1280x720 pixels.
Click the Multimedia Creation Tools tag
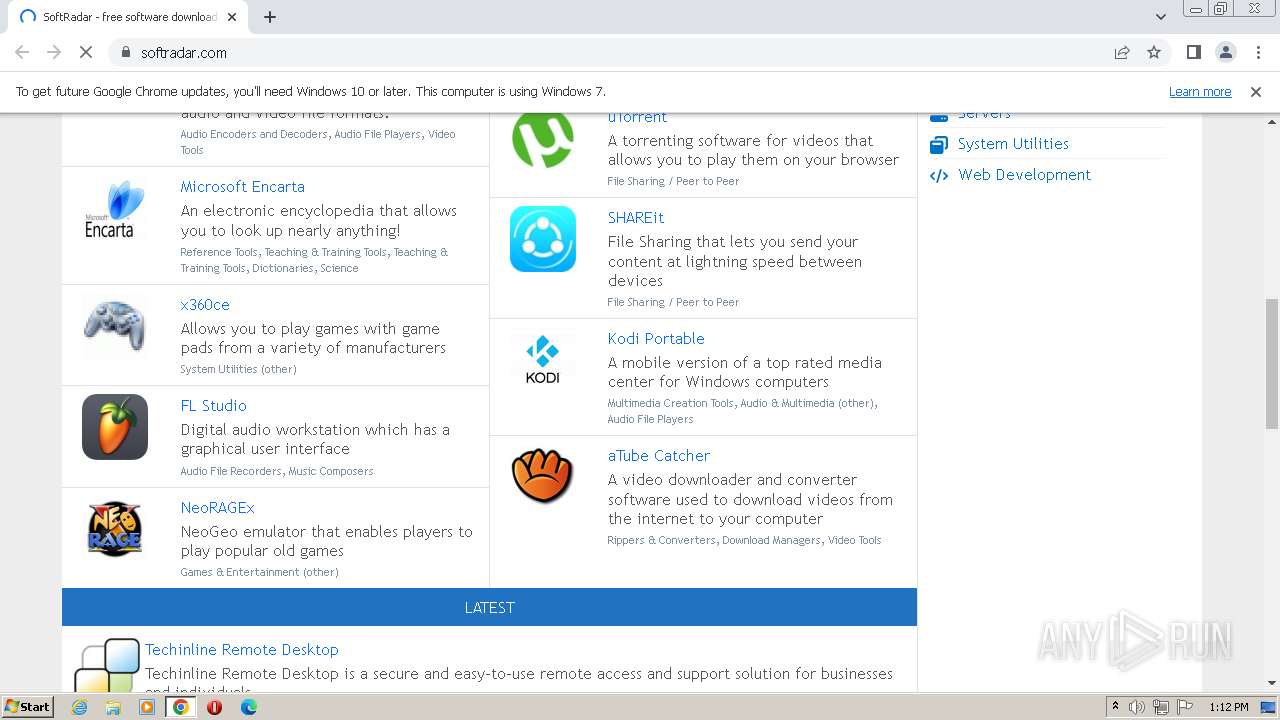point(670,403)
